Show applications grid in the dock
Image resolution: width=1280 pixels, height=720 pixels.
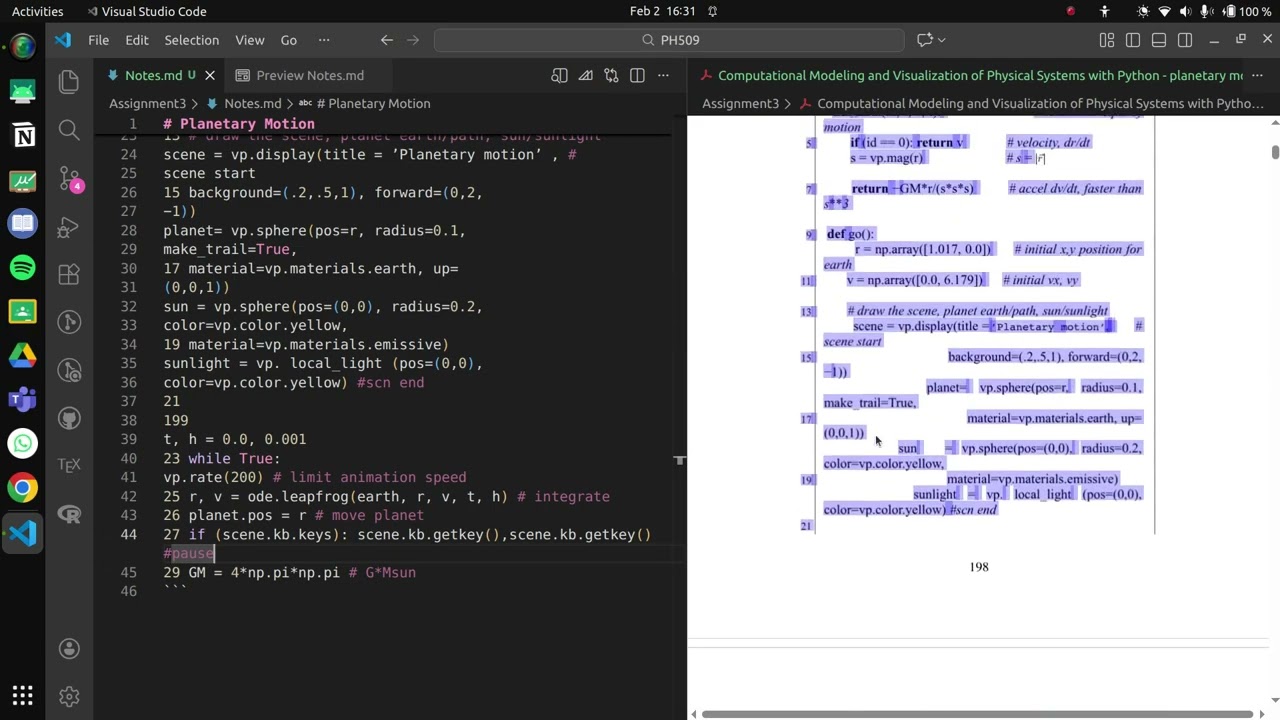pyautogui.click(x=22, y=695)
